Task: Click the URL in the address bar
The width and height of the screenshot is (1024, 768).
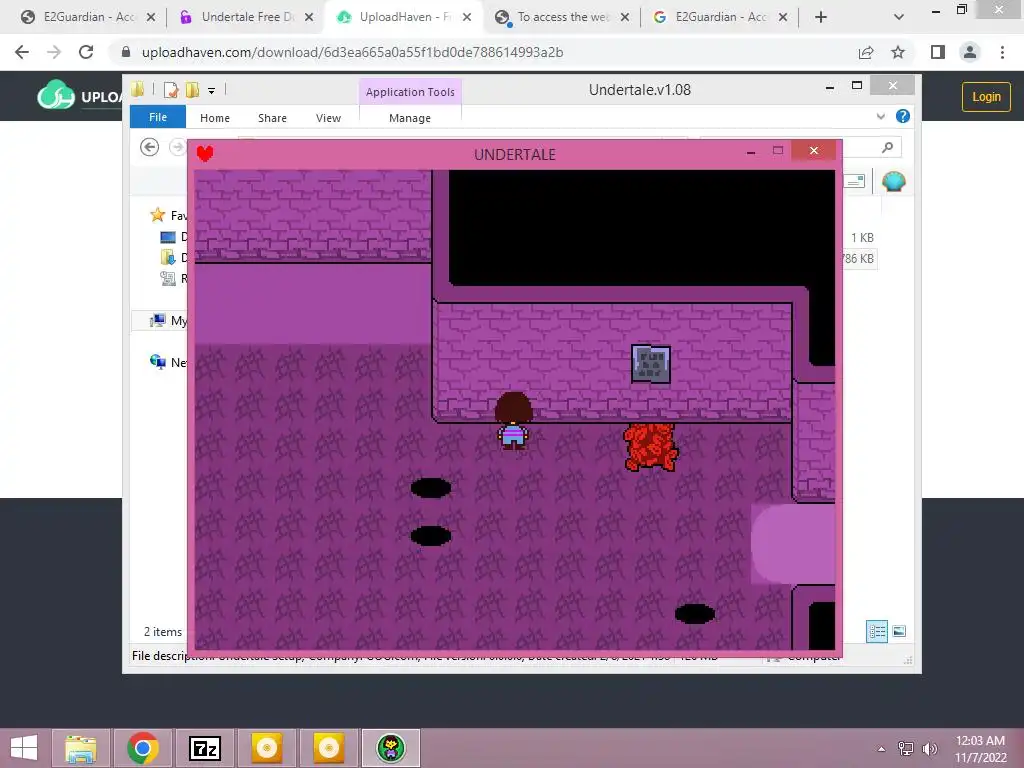Action: point(353,52)
